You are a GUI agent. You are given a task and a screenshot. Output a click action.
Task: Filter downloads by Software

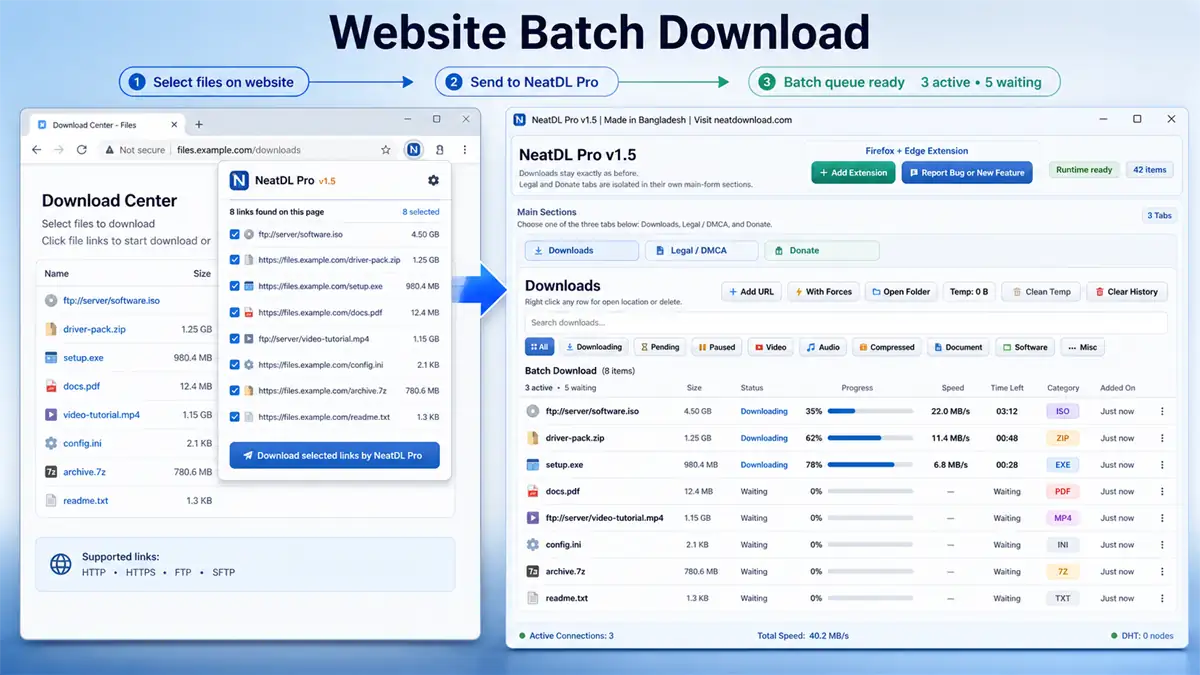coord(1025,347)
